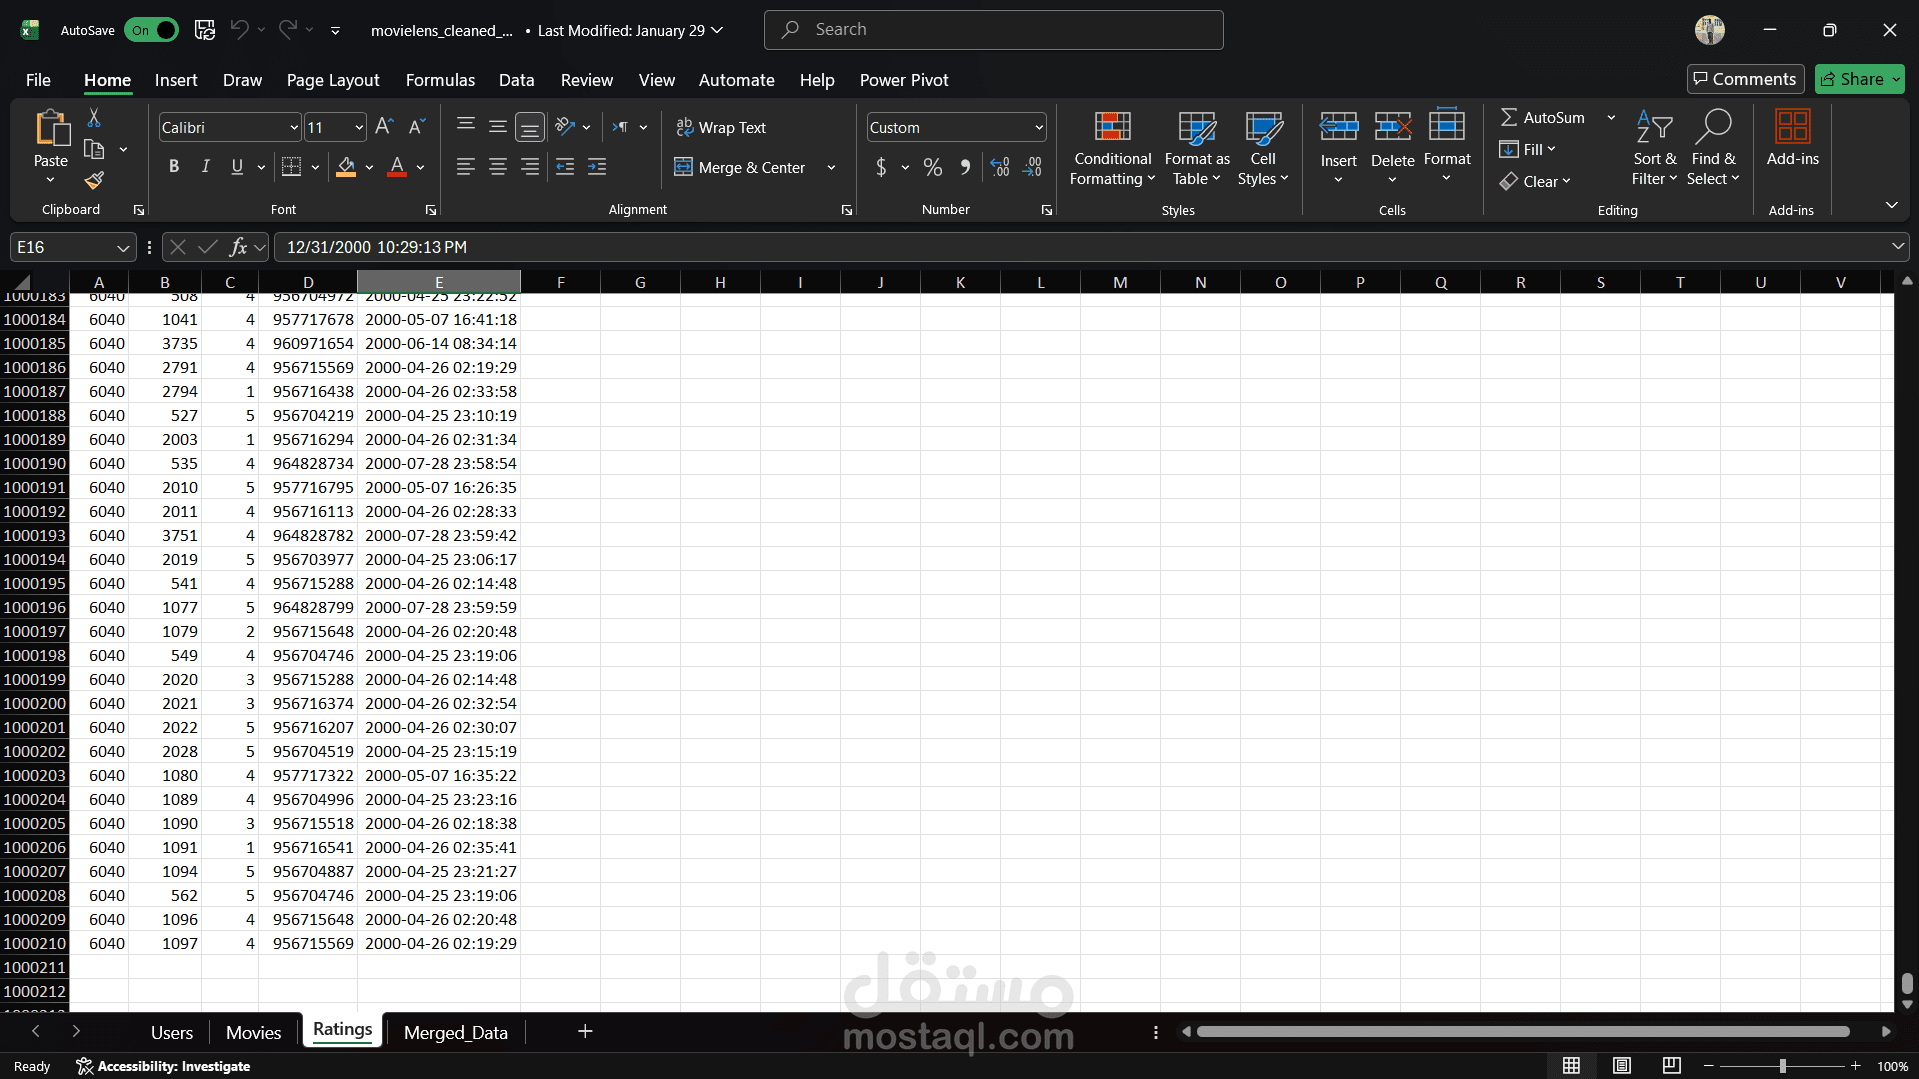
Task: Click Increase Decimal icon
Action: [999, 167]
